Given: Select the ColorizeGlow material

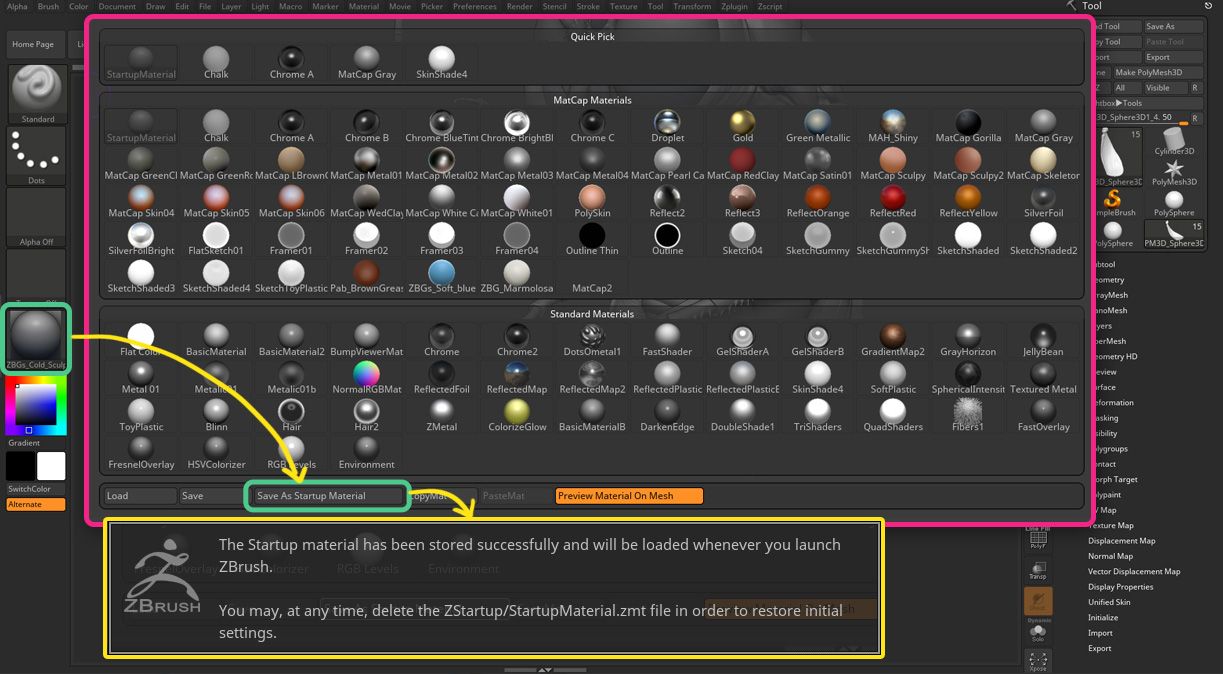Looking at the screenshot, I should pos(517,415).
